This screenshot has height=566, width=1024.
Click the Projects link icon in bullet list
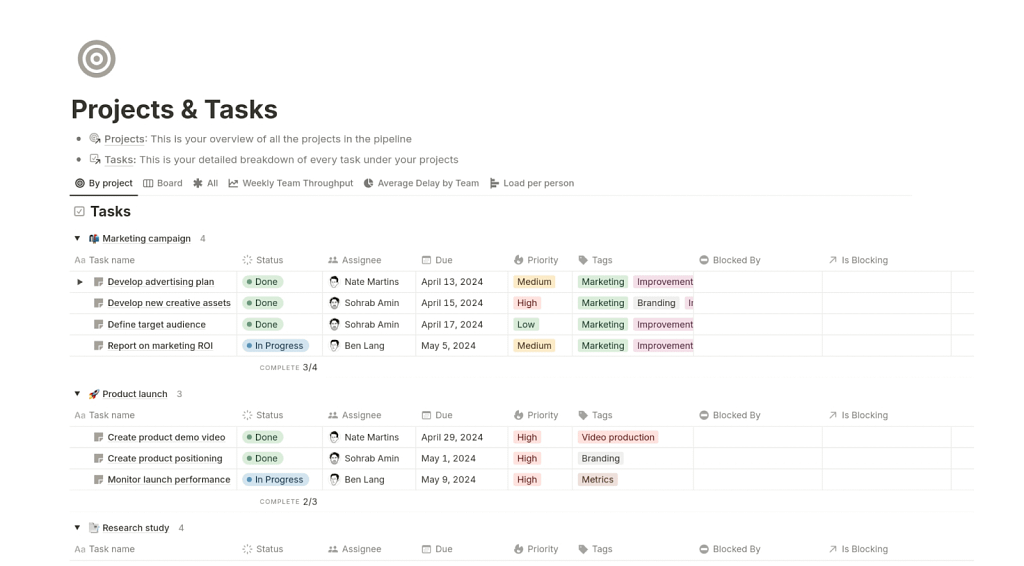pyautogui.click(x=95, y=138)
